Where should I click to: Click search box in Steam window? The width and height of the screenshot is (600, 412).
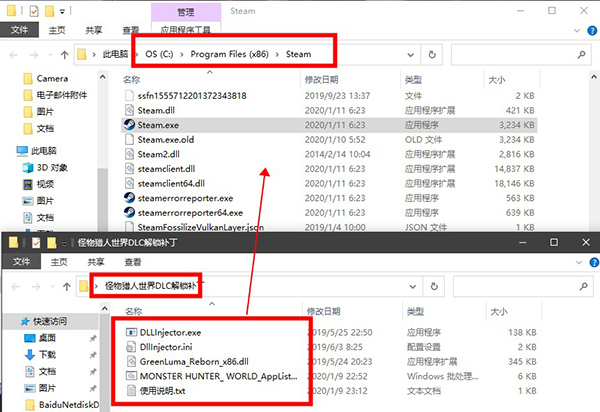point(522,55)
